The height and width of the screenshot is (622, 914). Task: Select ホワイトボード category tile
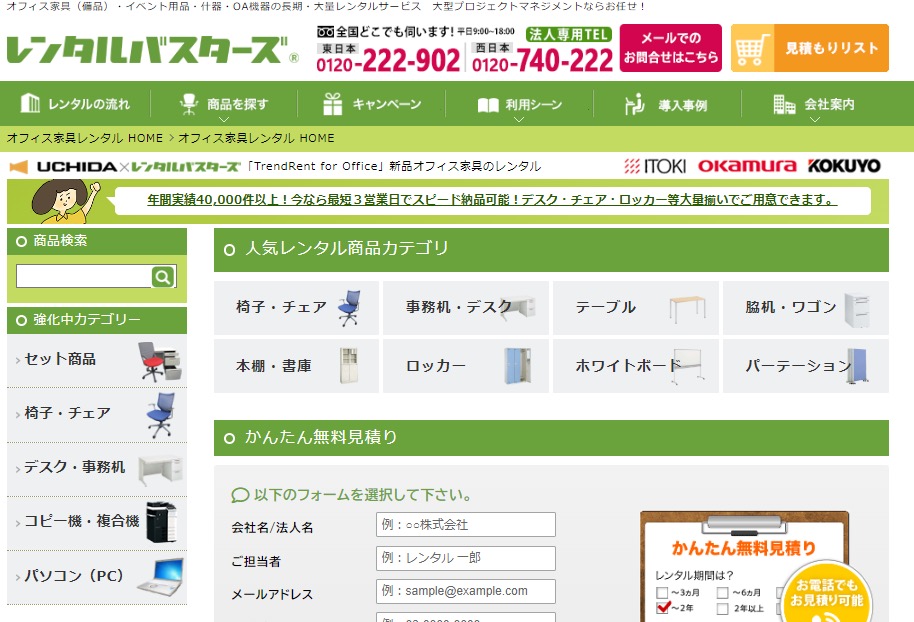click(x=635, y=366)
